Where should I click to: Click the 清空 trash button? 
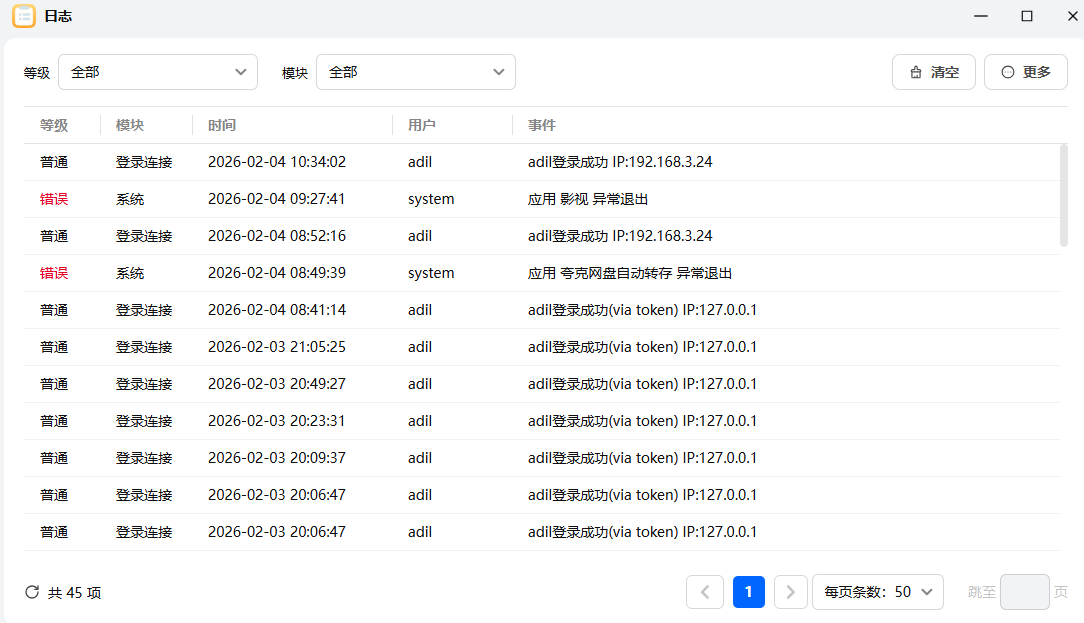click(933, 72)
